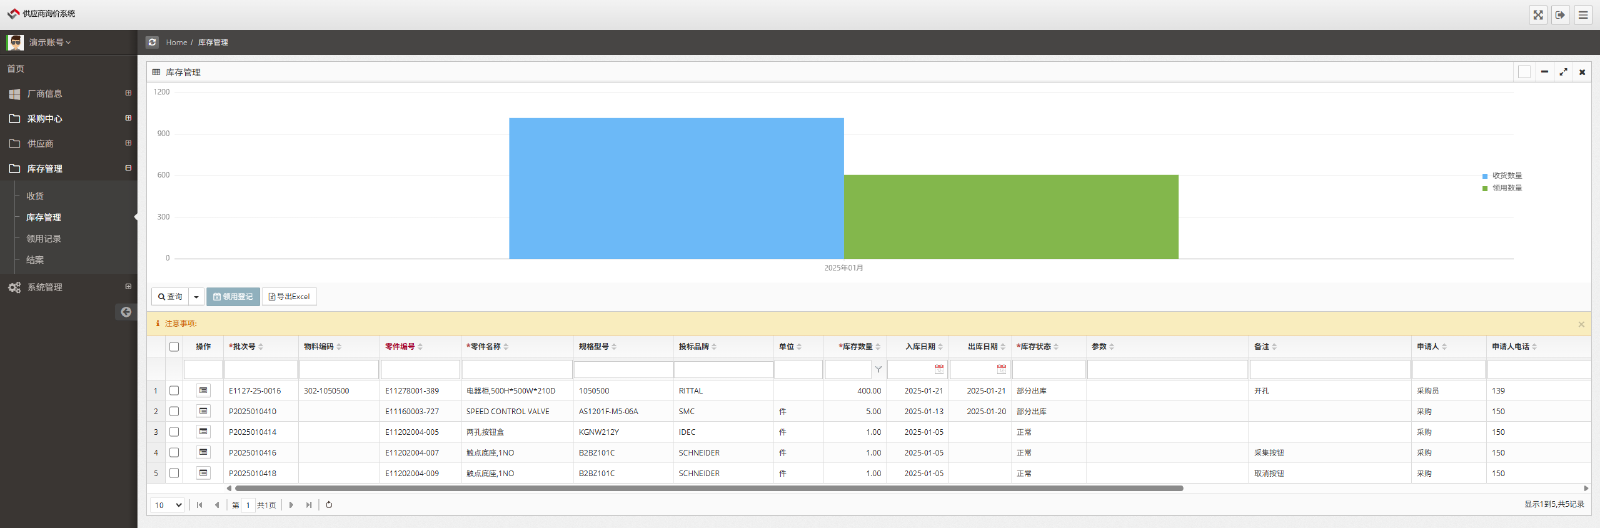This screenshot has height=528, width=1600.
Task: Click the 零件名称 filter input field
Action: tap(516, 370)
